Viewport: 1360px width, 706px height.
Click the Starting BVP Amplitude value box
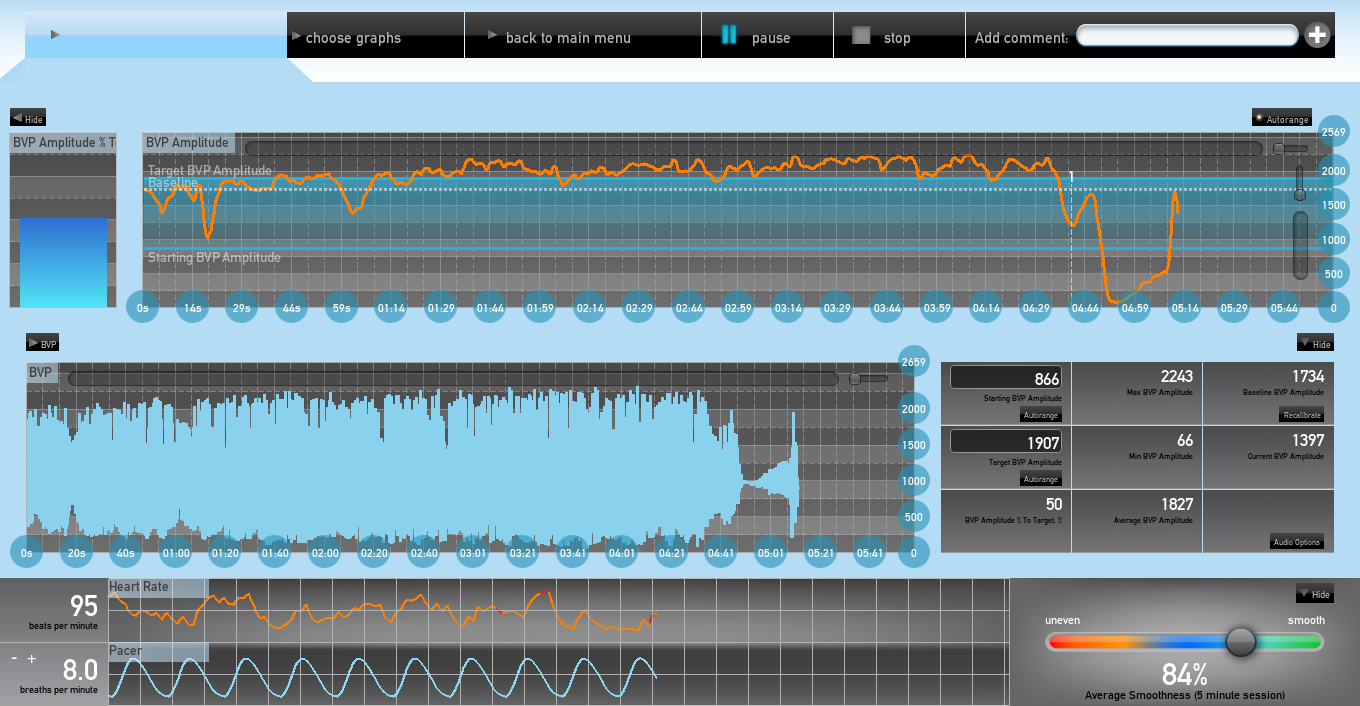click(x=1005, y=377)
